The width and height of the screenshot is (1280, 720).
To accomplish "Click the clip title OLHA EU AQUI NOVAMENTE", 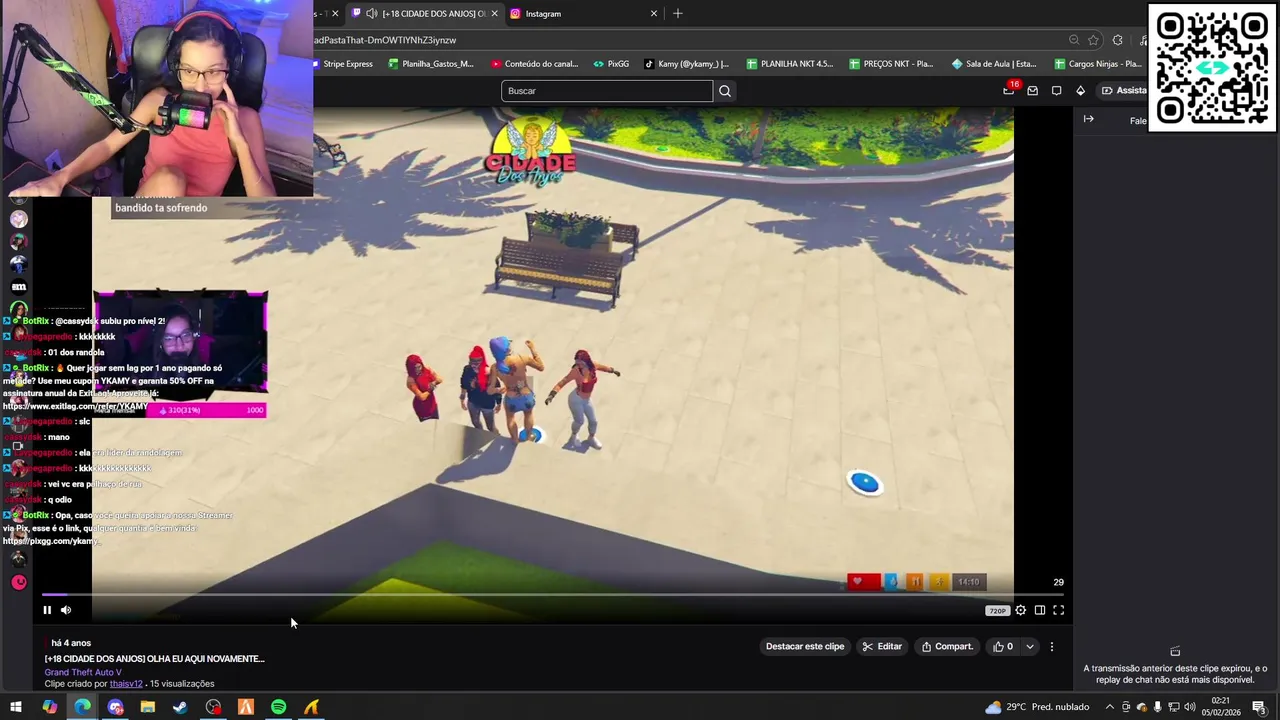I will pos(155,659).
